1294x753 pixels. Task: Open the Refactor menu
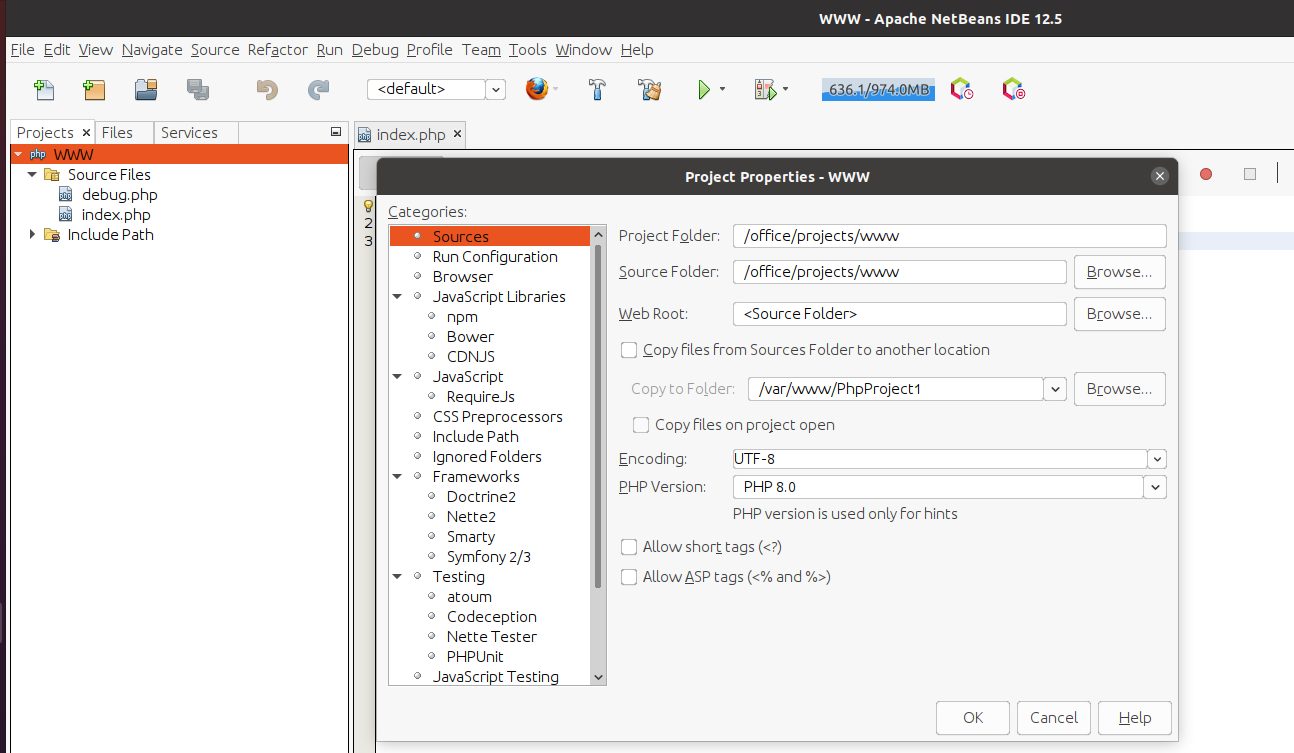coord(278,49)
